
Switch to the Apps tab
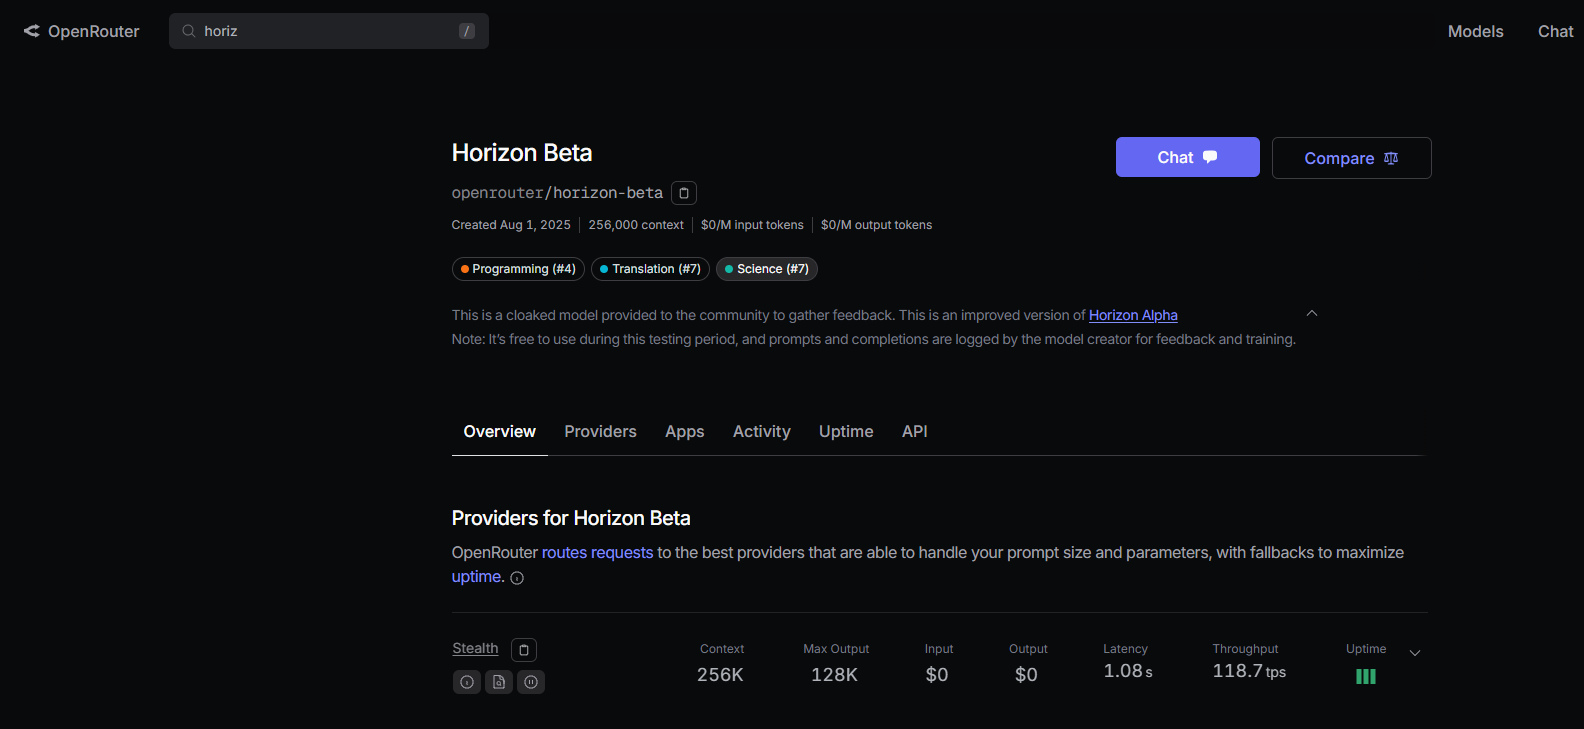coord(685,431)
